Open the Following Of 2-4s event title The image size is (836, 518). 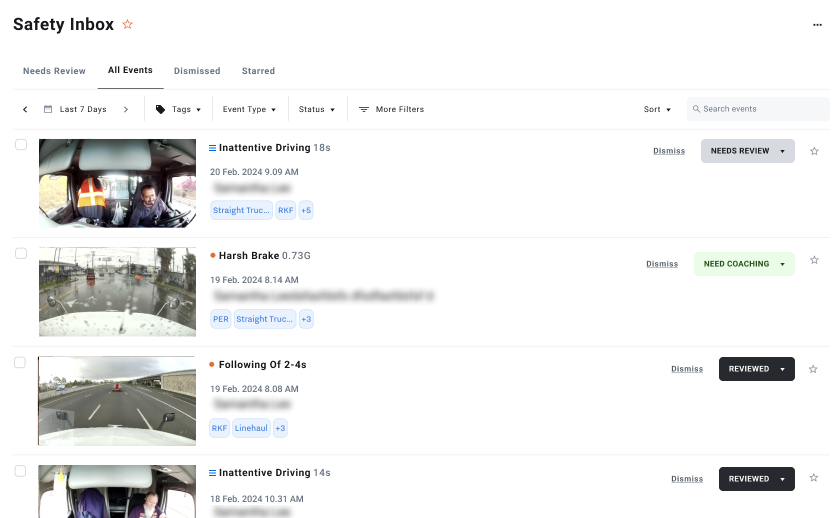pyautogui.click(x=262, y=365)
